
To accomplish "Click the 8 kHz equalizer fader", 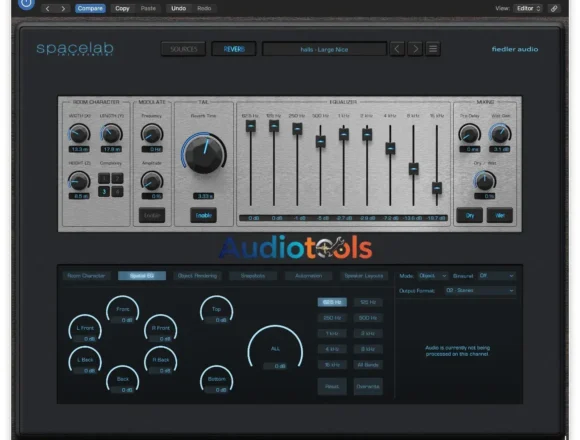I will click(x=414, y=169).
